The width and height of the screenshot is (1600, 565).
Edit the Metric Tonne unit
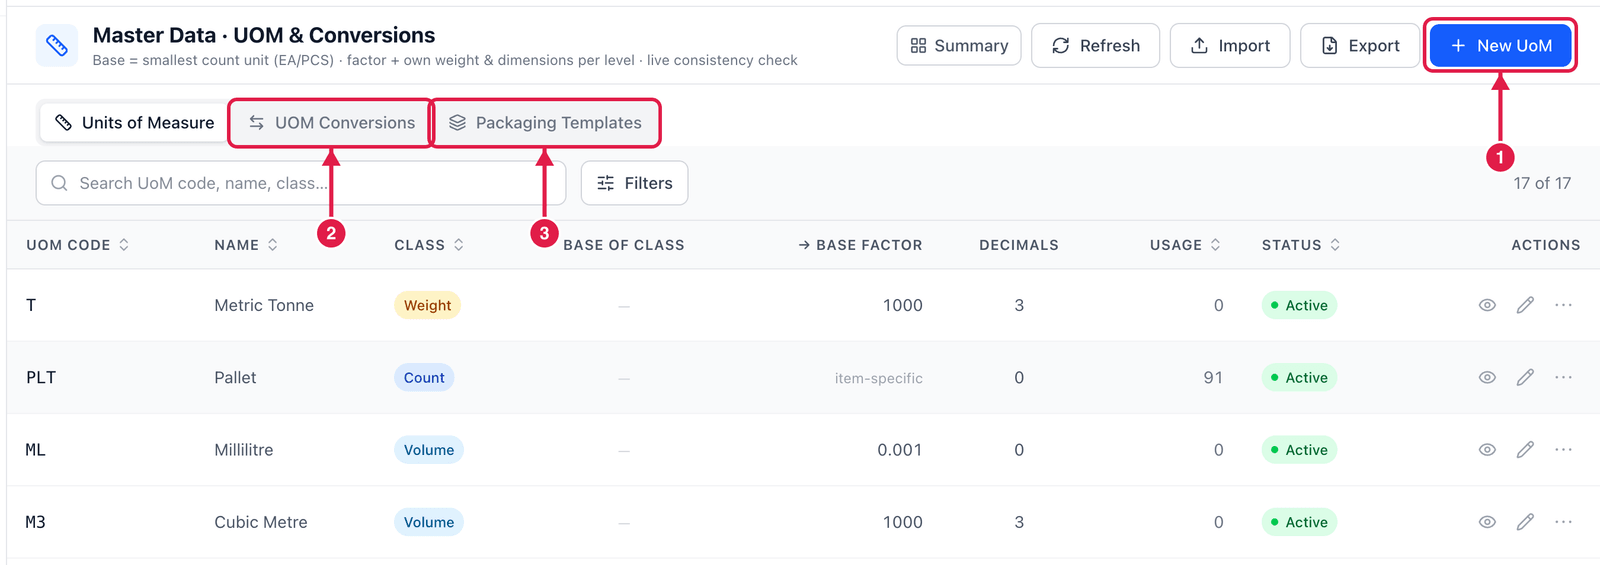click(x=1525, y=305)
